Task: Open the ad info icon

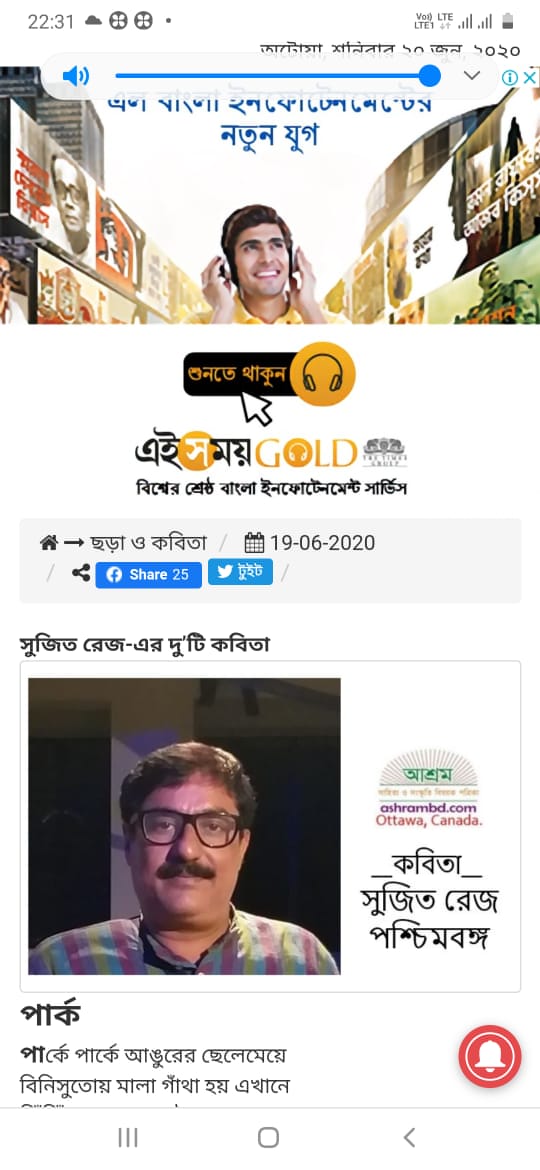Action: point(509,78)
